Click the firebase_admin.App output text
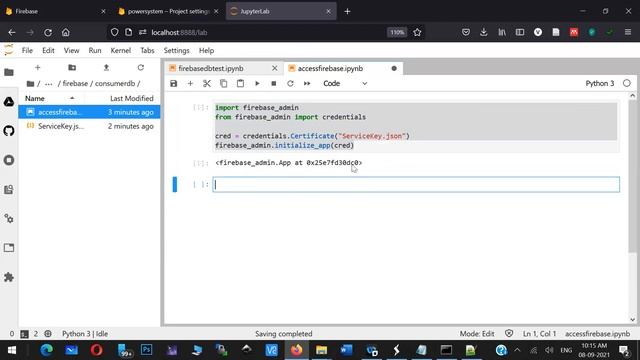This screenshot has width=640, height=360. [288, 162]
